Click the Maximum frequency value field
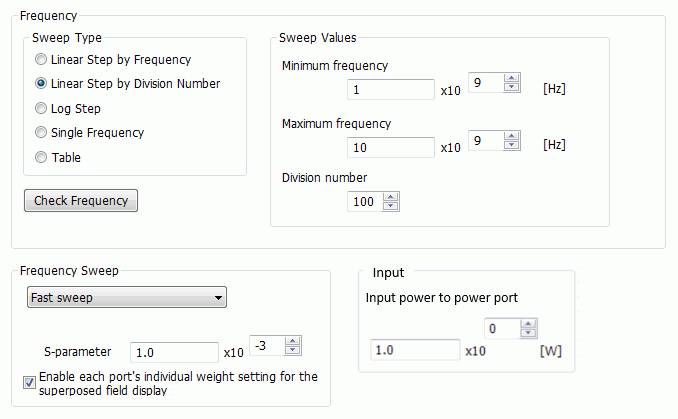This screenshot has width=678, height=419. [390, 147]
